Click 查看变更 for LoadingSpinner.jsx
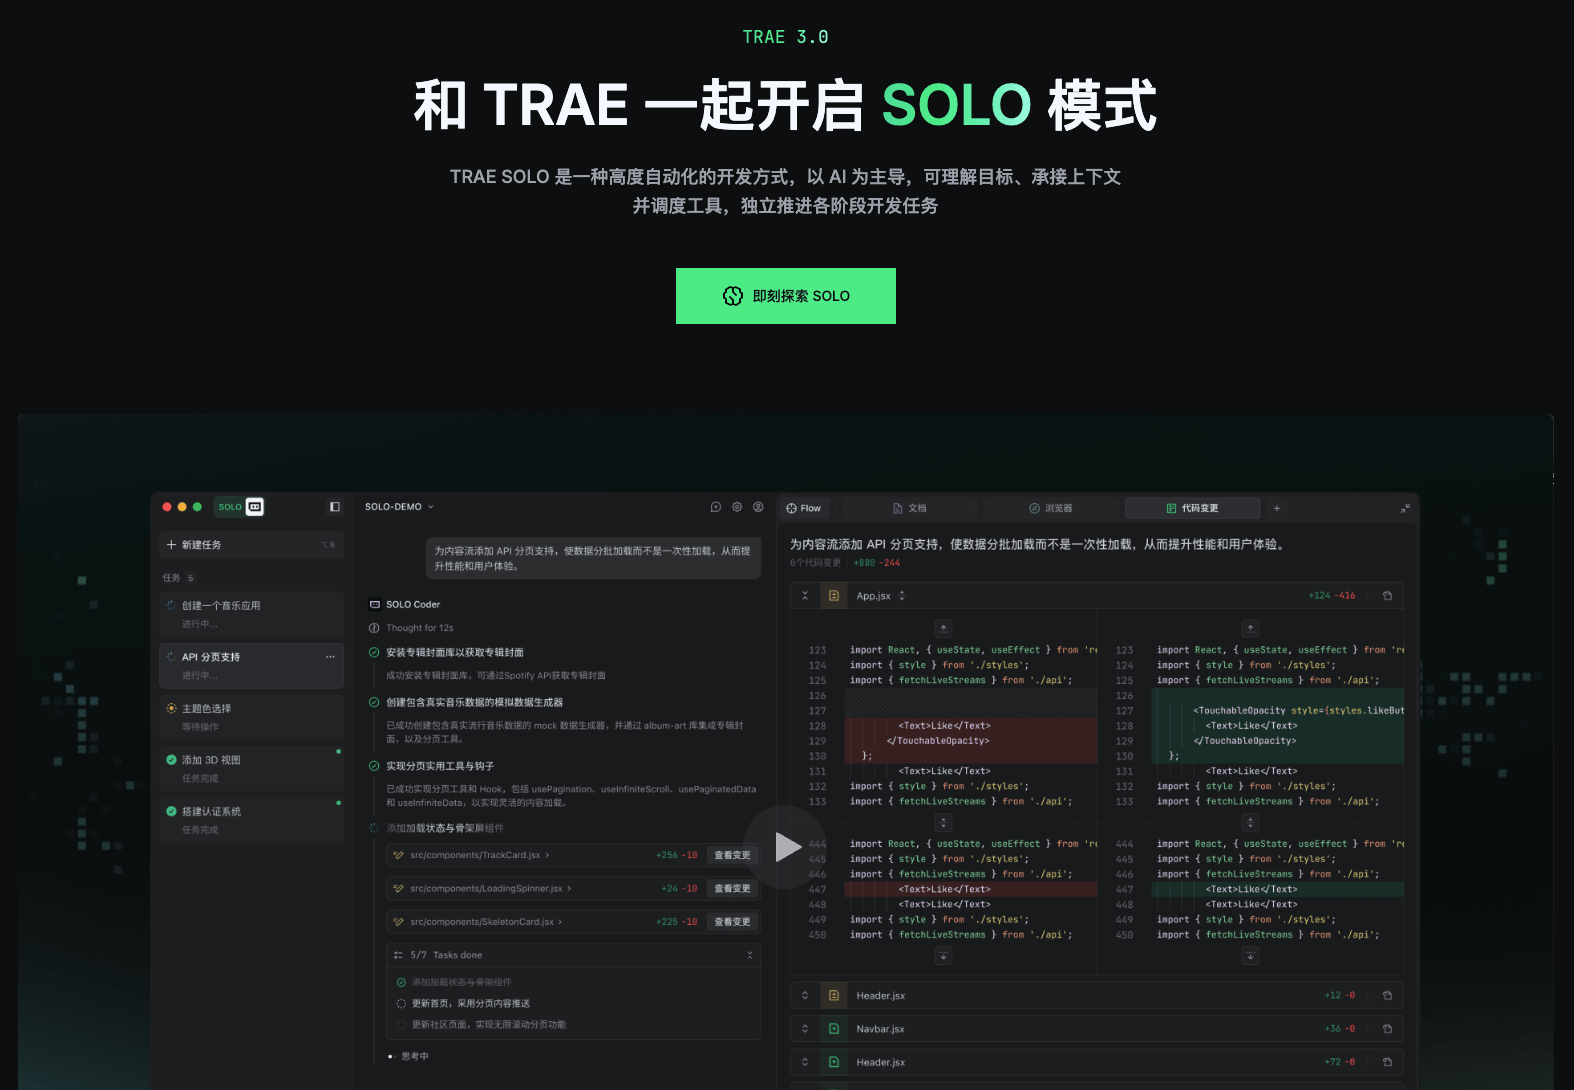The height and width of the screenshot is (1090, 1574). point(732,888)
